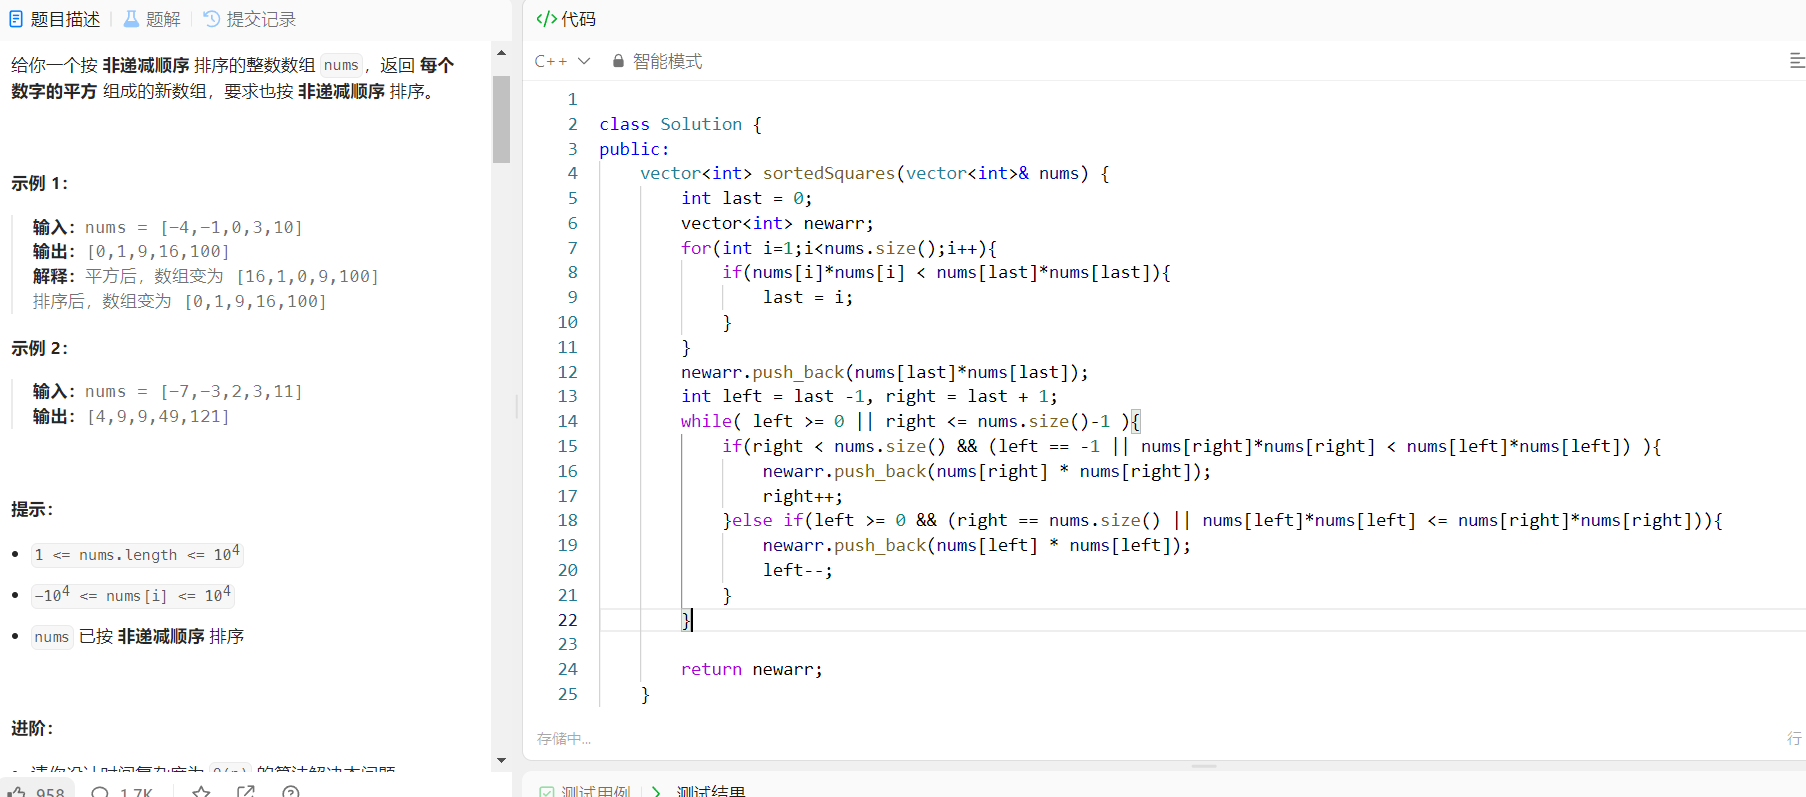Click the 进阶 heading
Screen dimensions: 1806x797
point(32,728)
